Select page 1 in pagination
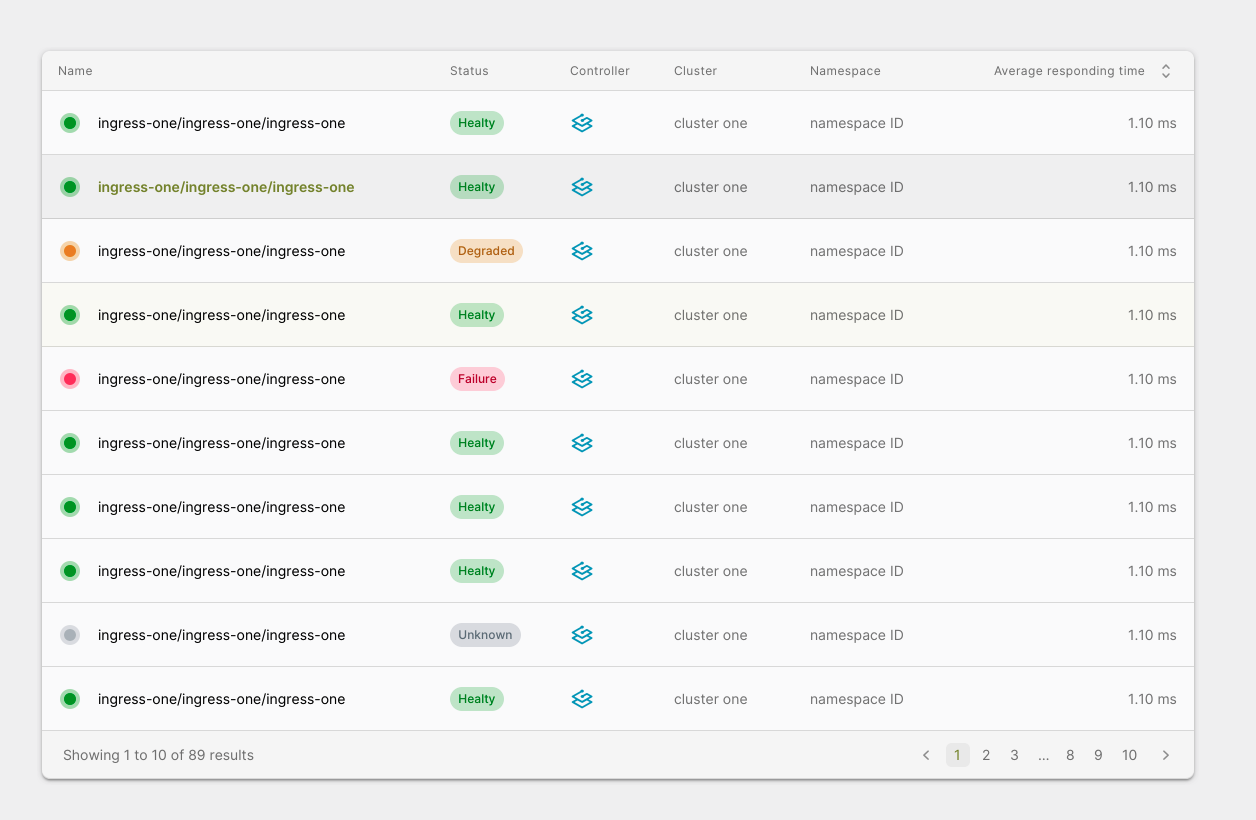 click(958, 755)
